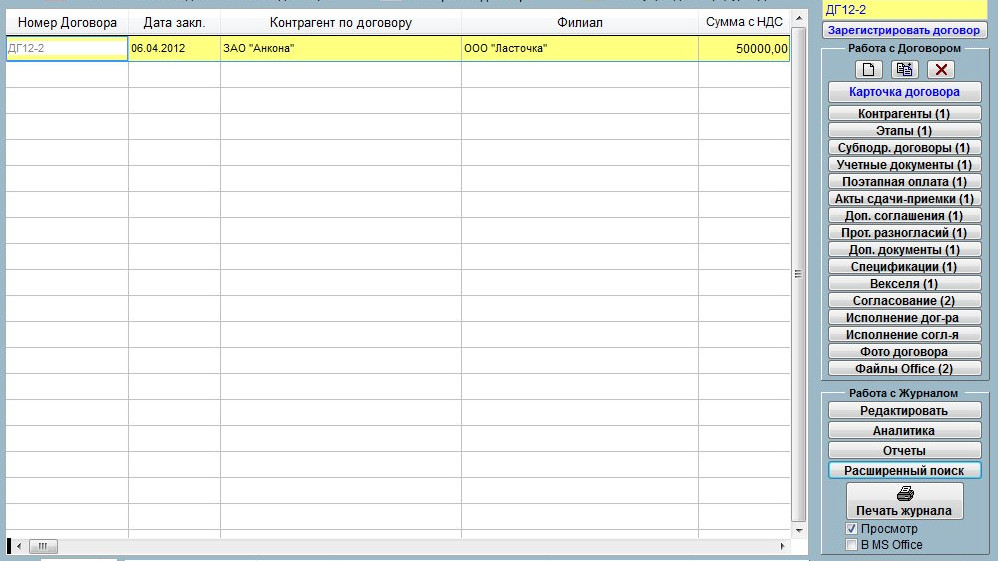Viewport: 998px width, 561px height.
Task: Open Контрагенты (1) list
Action: click(x=904, y=113)
